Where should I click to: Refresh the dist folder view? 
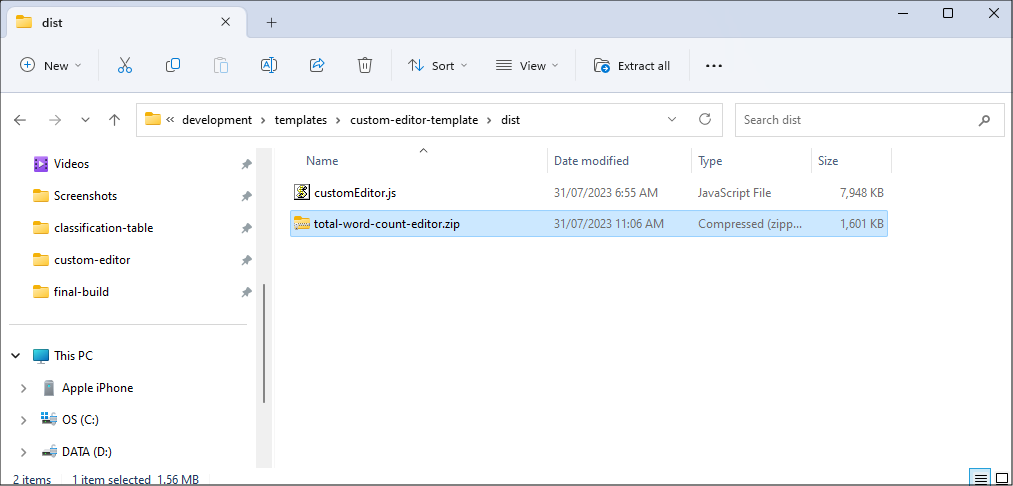coord(705,119)
